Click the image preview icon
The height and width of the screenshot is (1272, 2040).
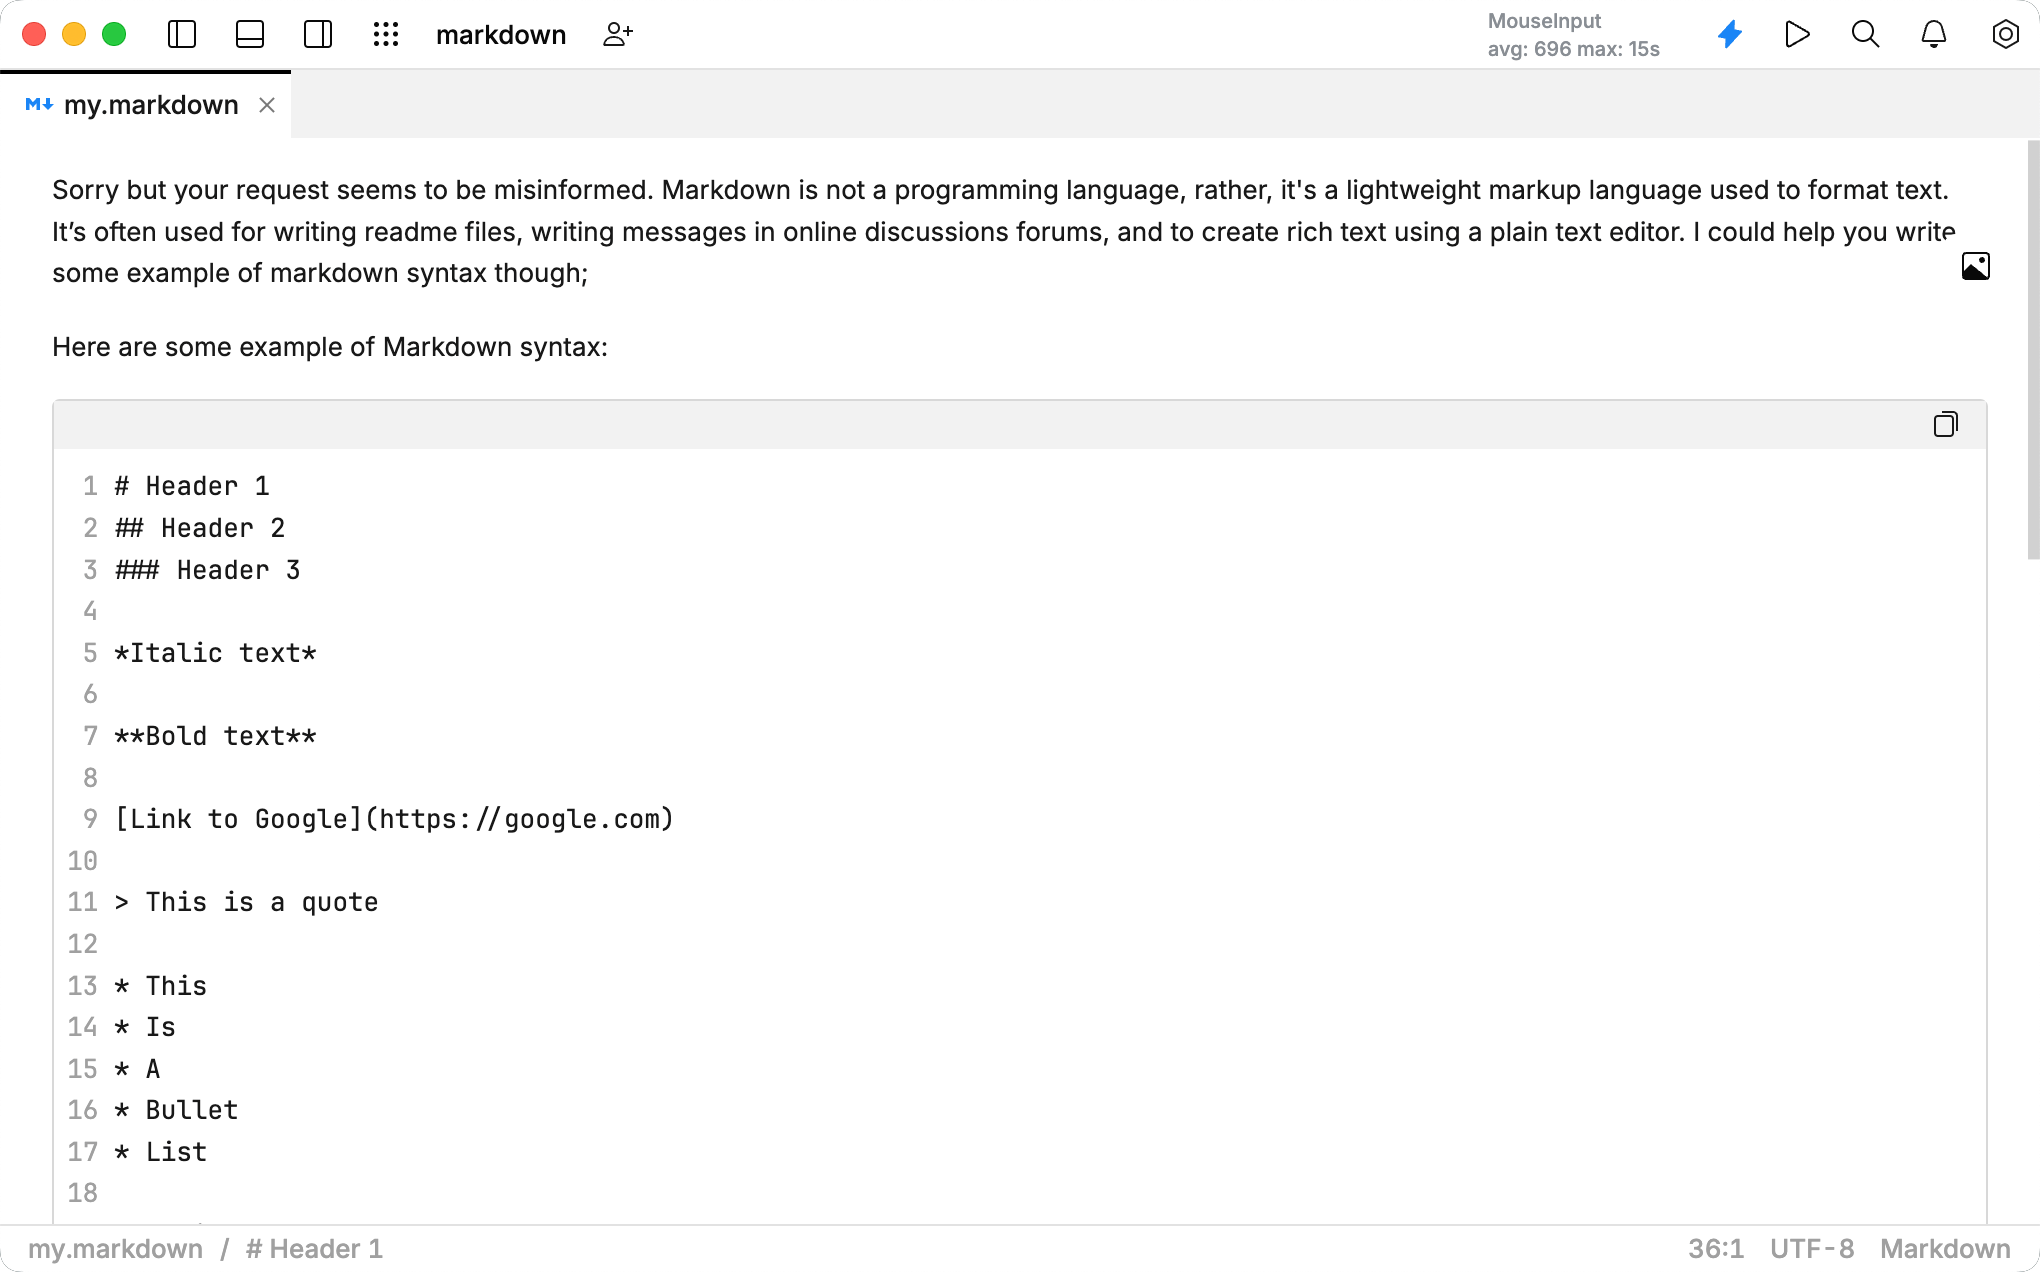pos(1975,266)
